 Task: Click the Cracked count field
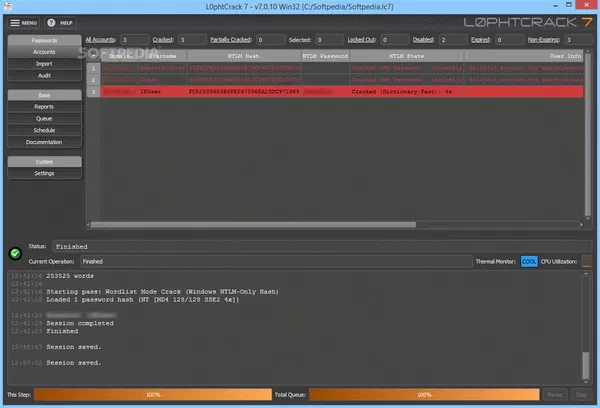192,40
